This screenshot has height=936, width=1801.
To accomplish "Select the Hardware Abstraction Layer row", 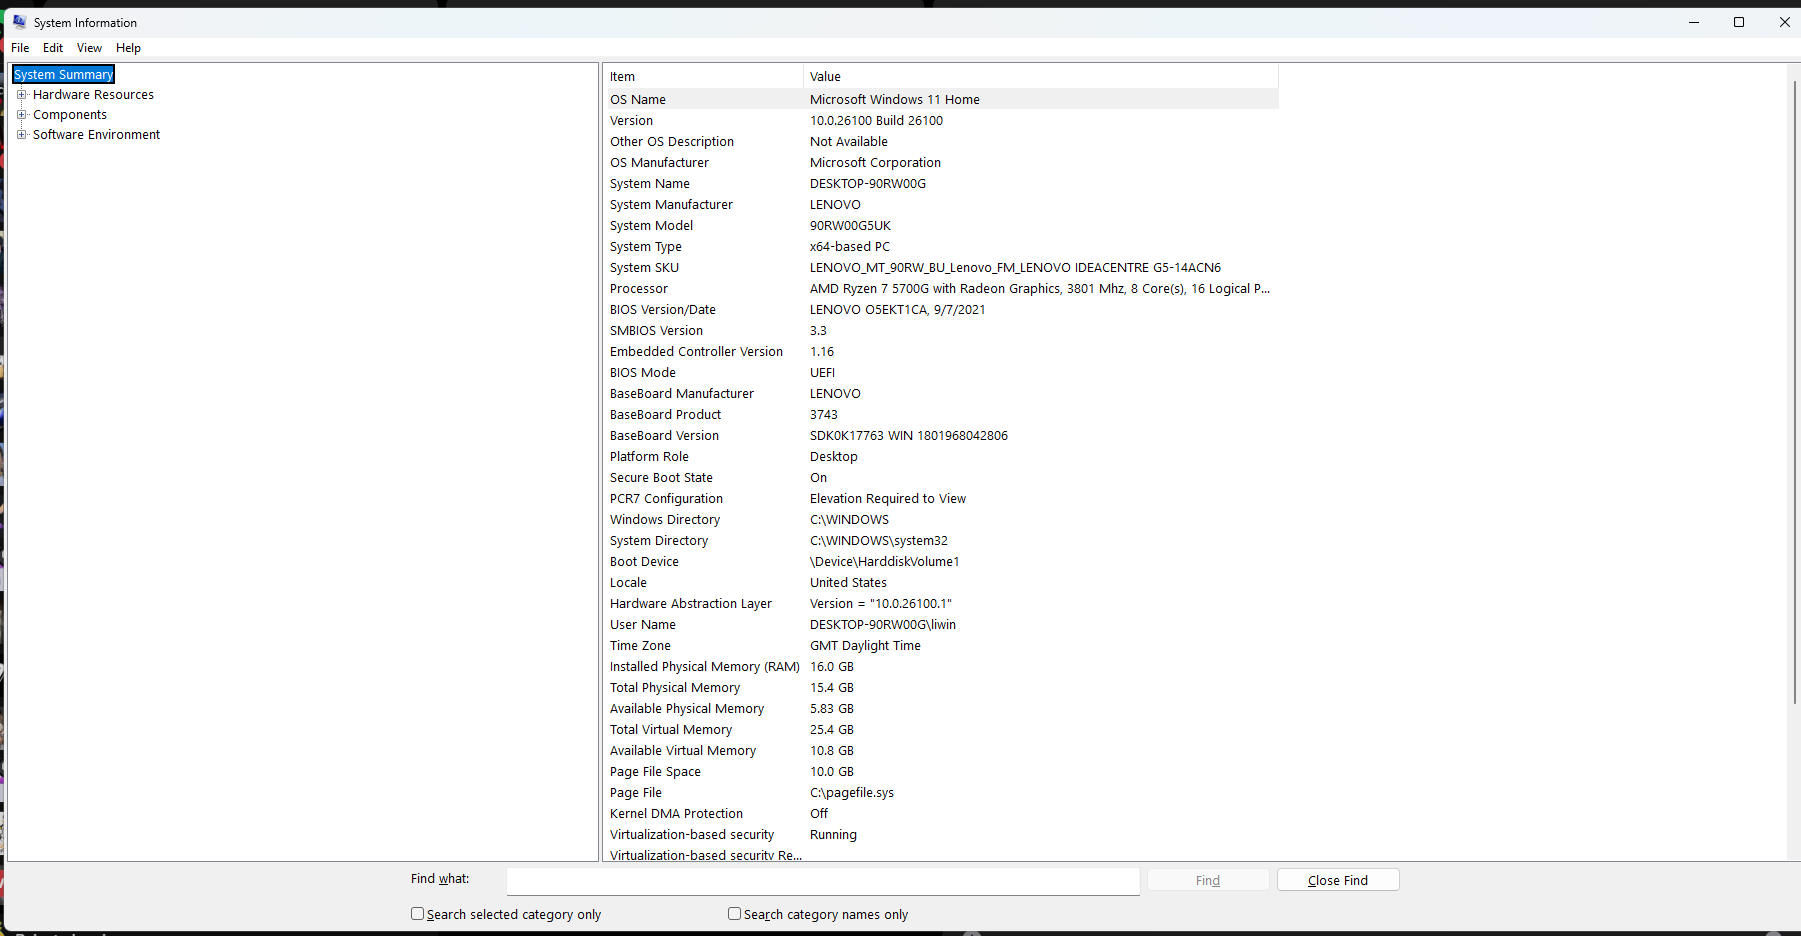I will (943, 604).
